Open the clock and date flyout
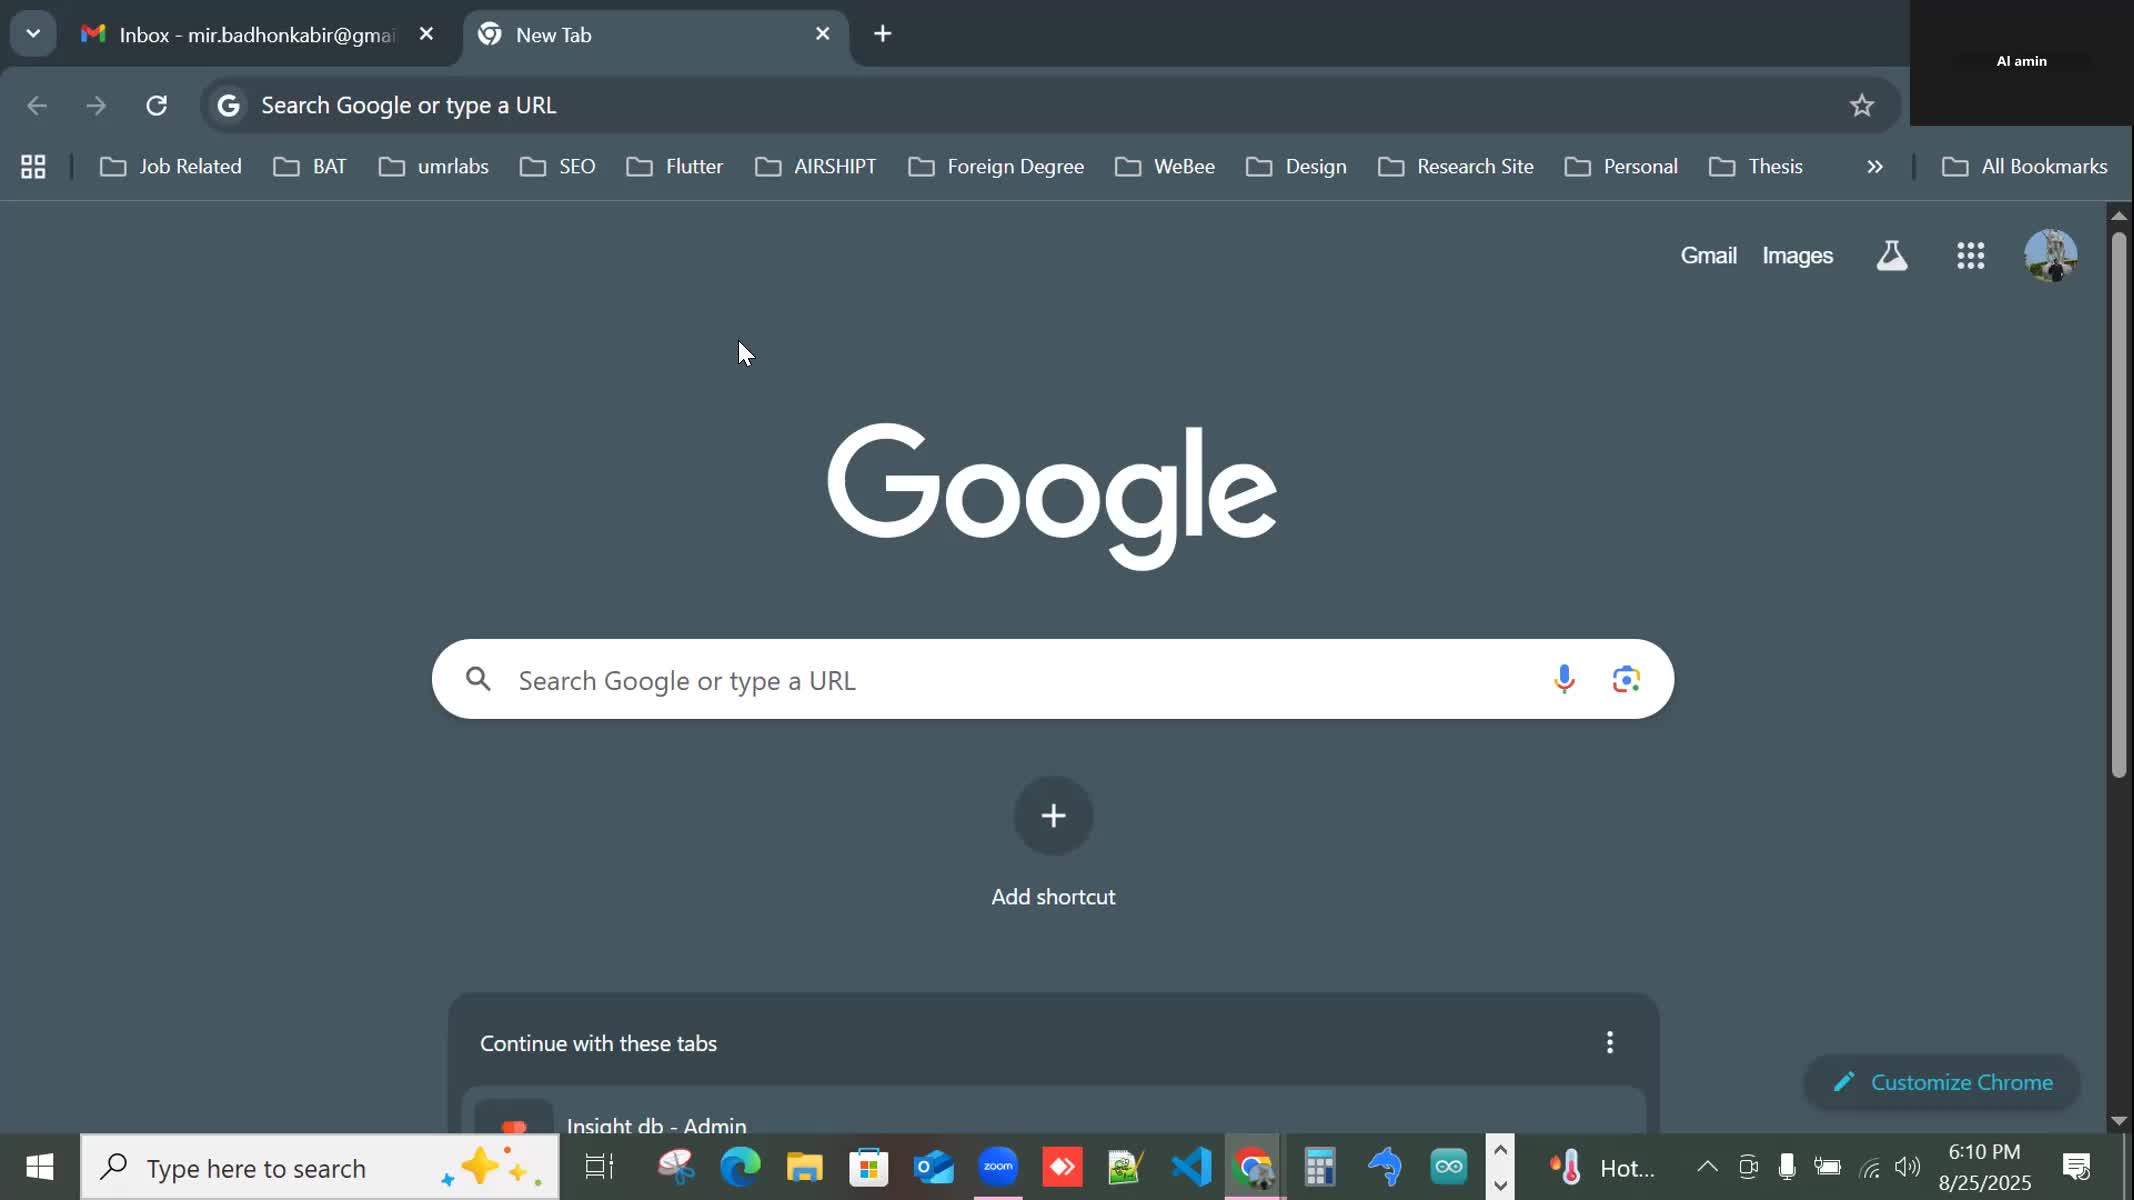This screenshot has width=2134, height=1200. 1985,1167
